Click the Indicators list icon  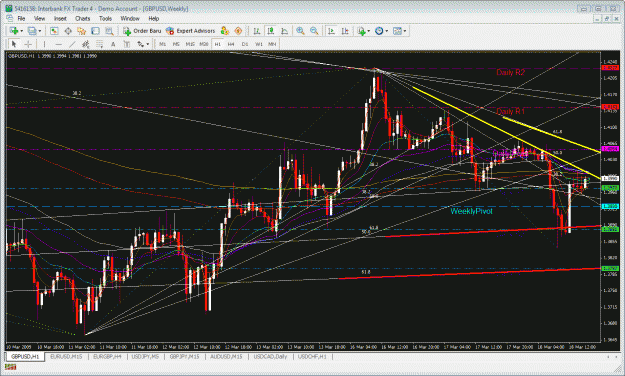(362, 31)
